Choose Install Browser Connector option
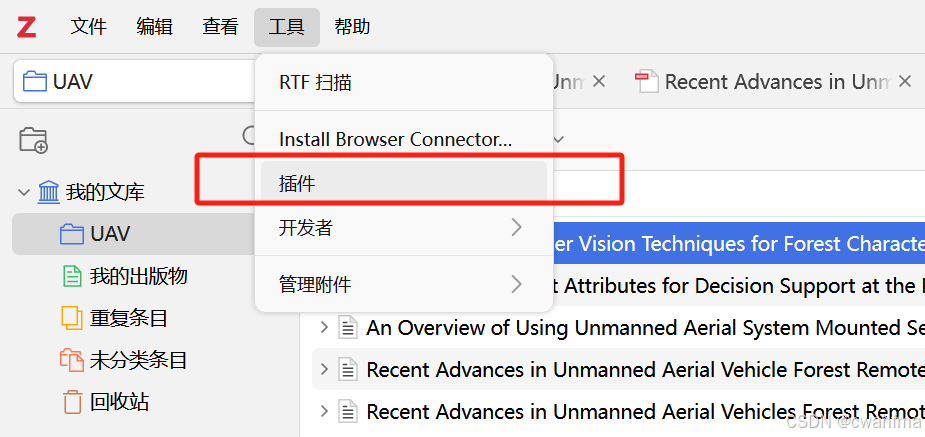Viewport: 925px width, 437px height. point(395,140)
